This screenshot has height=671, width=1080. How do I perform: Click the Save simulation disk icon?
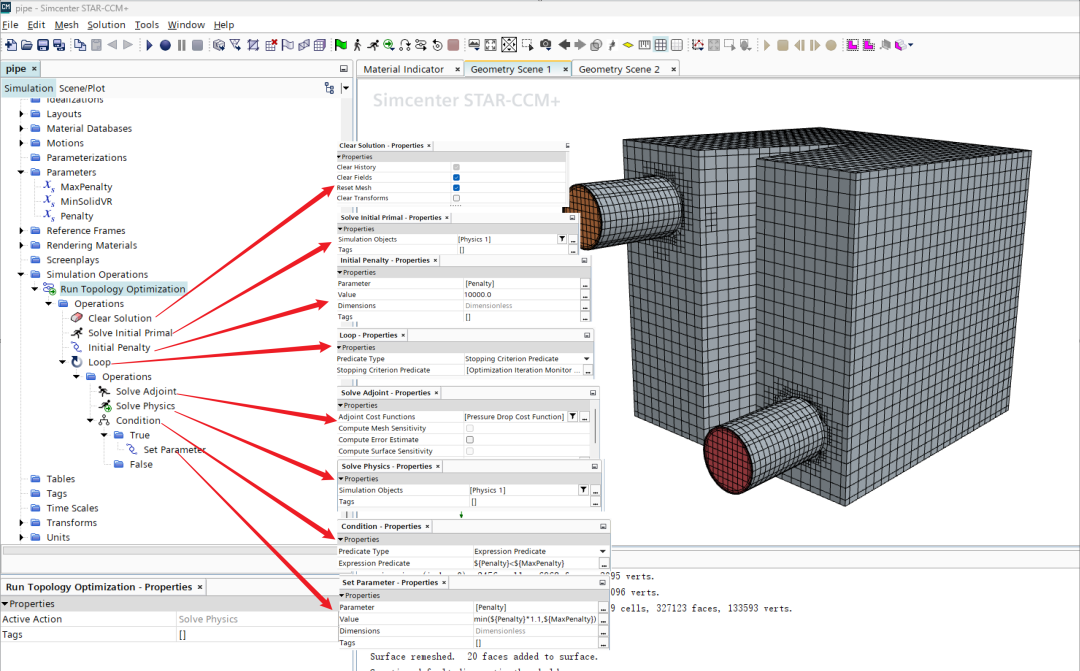43,45
